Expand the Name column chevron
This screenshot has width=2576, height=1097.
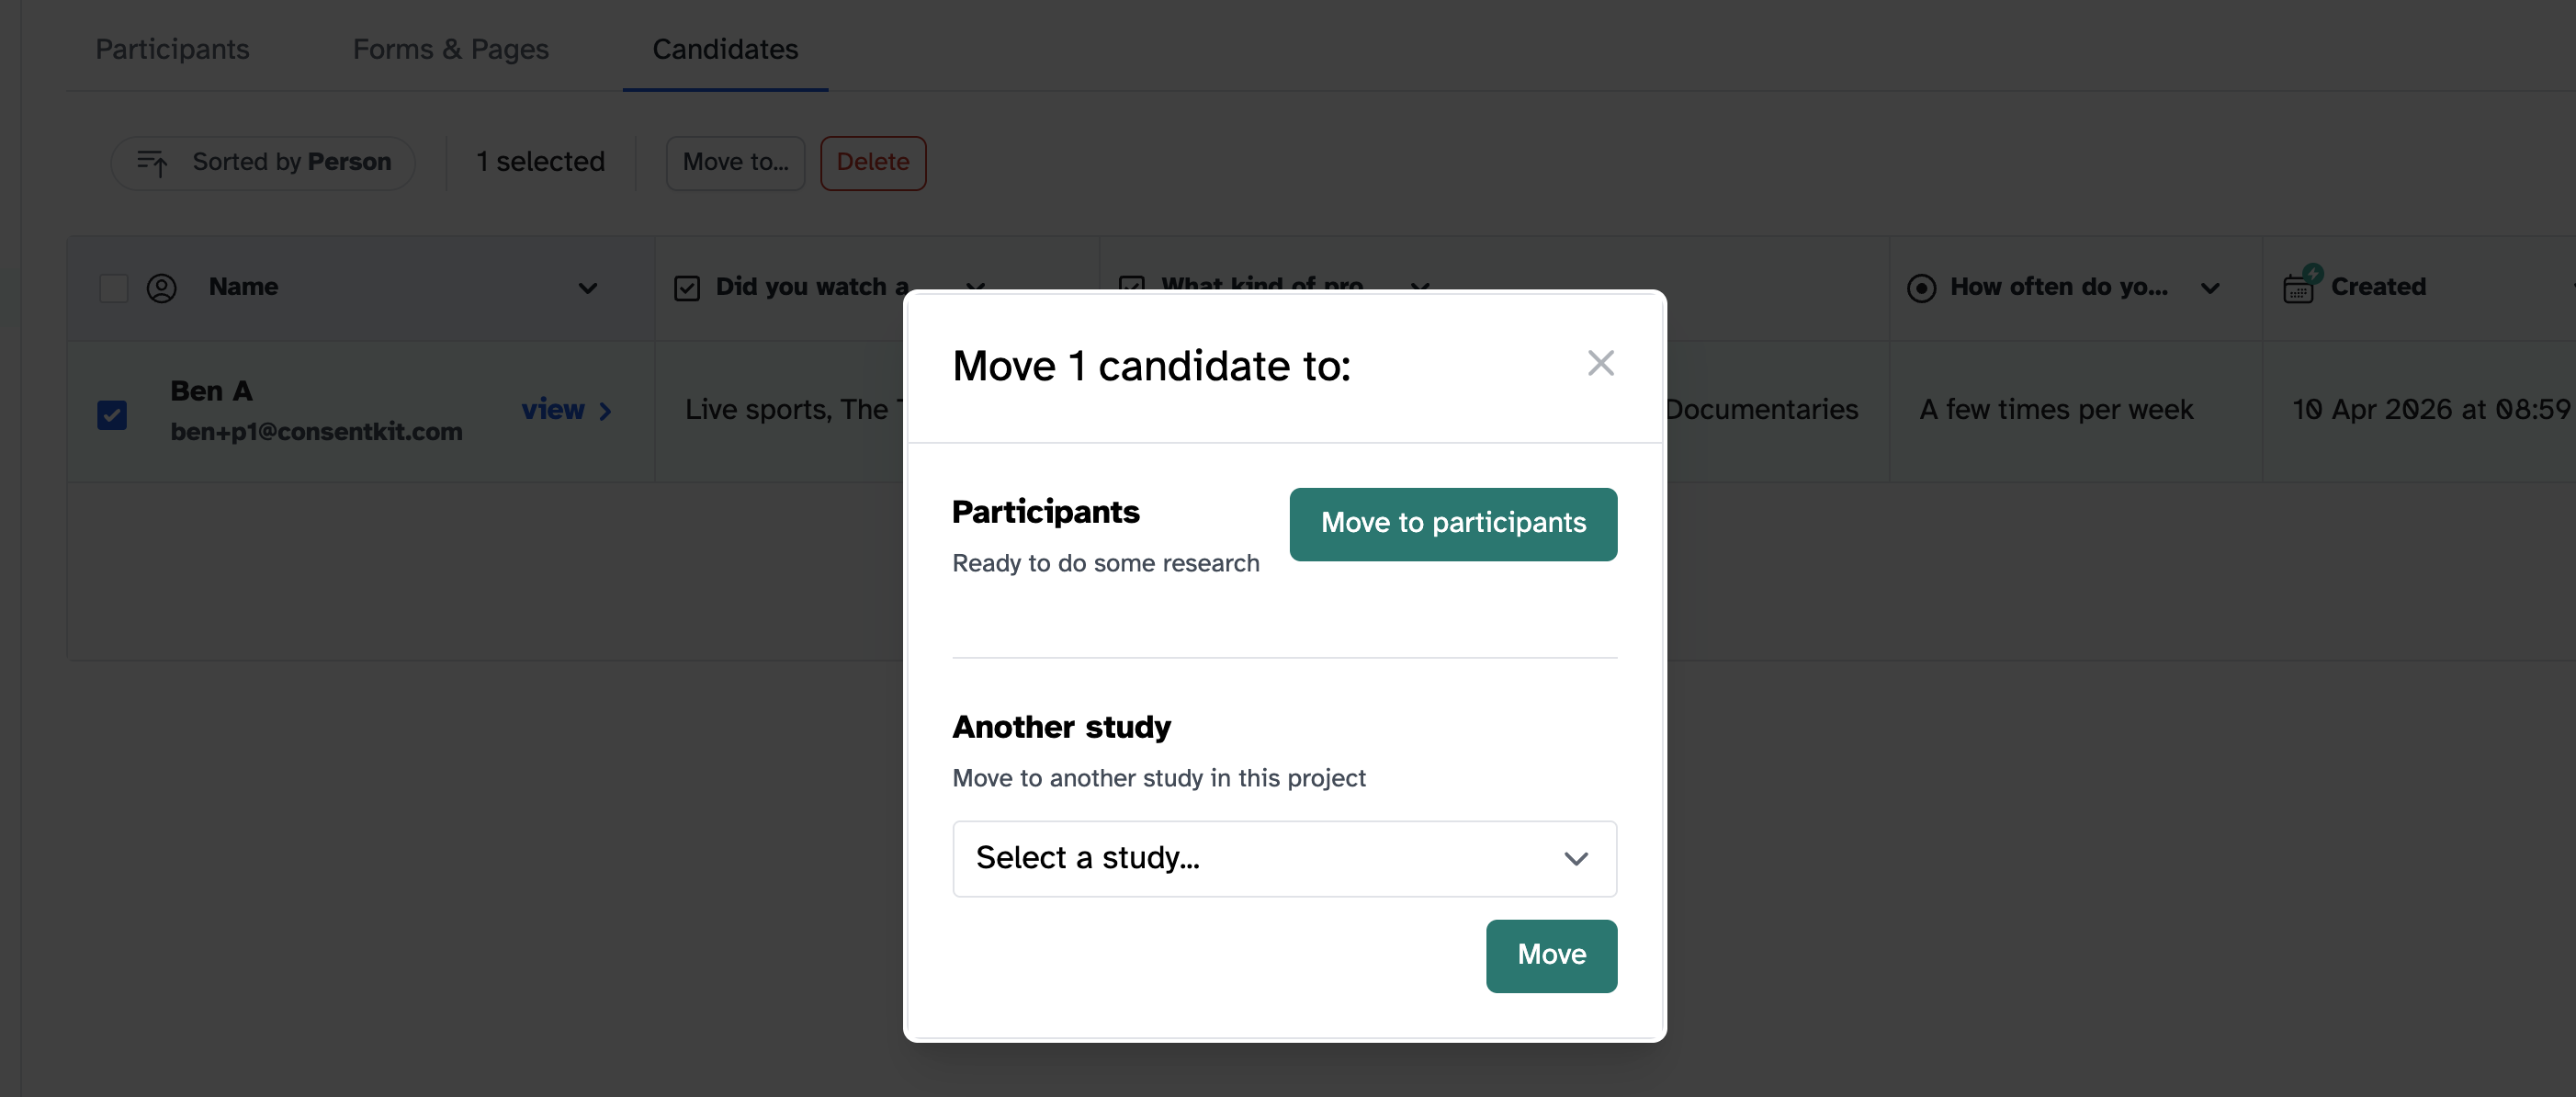coord(587,289)
